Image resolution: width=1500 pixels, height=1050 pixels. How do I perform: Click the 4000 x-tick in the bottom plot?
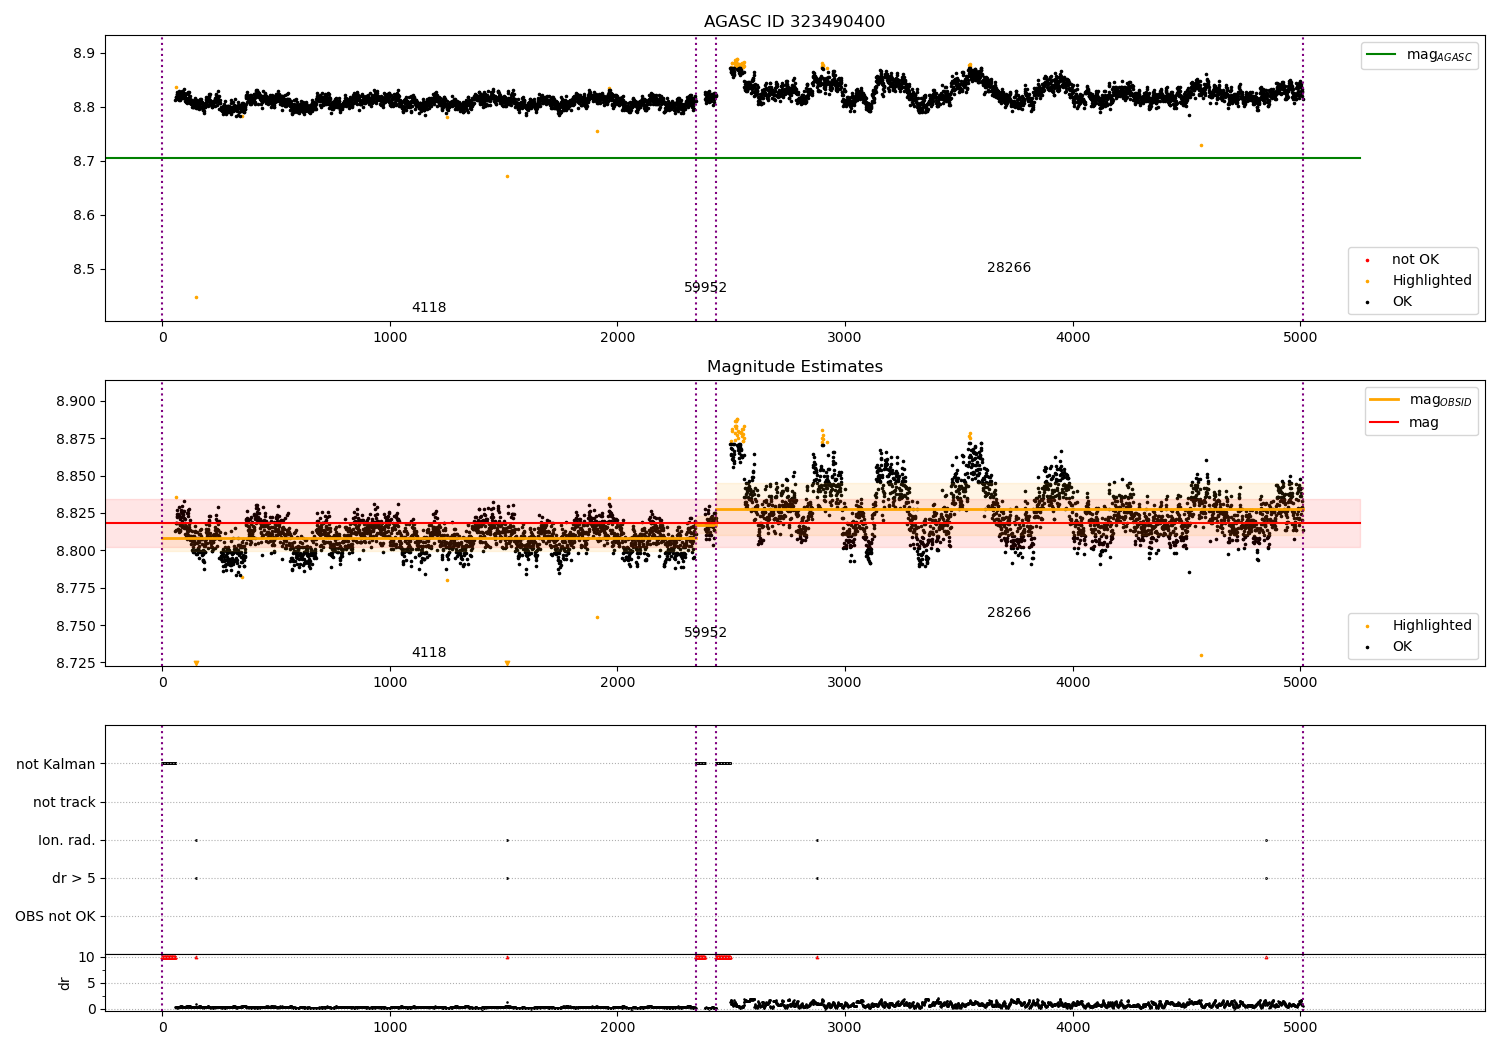[1073, 1027]
